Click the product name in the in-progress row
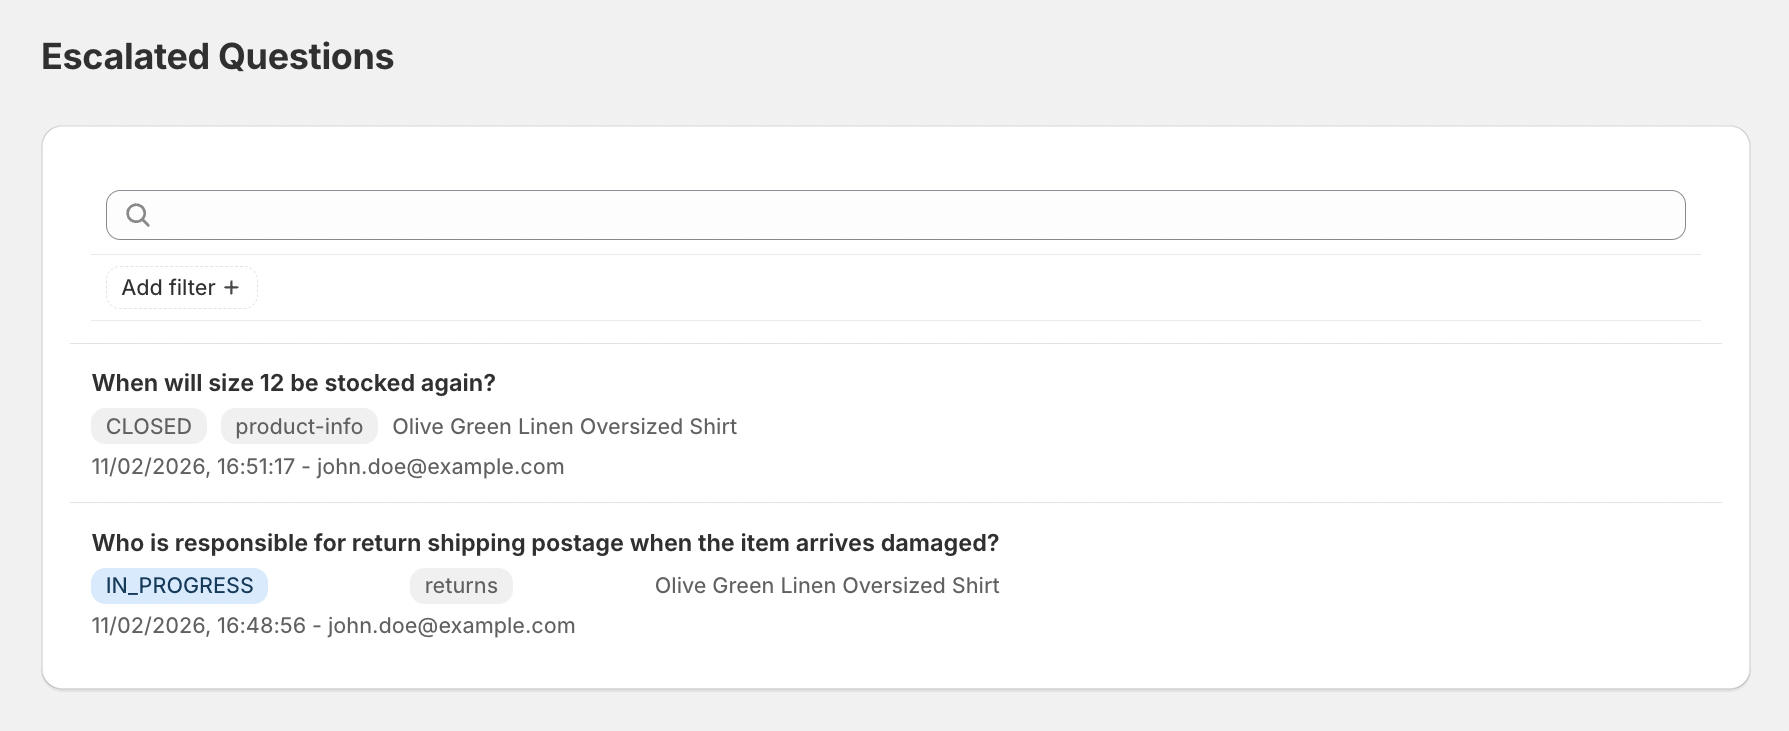The height and width of the screenshot is (731, 1789). [x=827, y=586]
